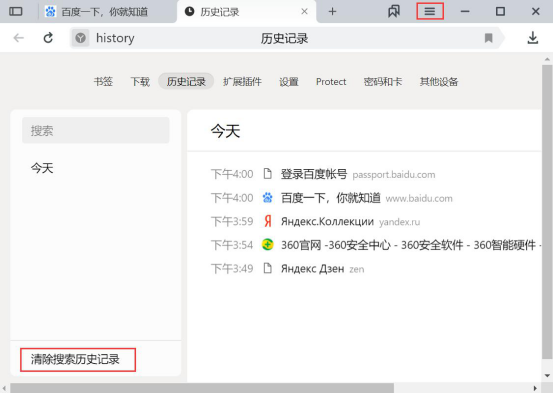
Task: Click the Yandex site icon in address bar
Action: [x=80, y=38]
